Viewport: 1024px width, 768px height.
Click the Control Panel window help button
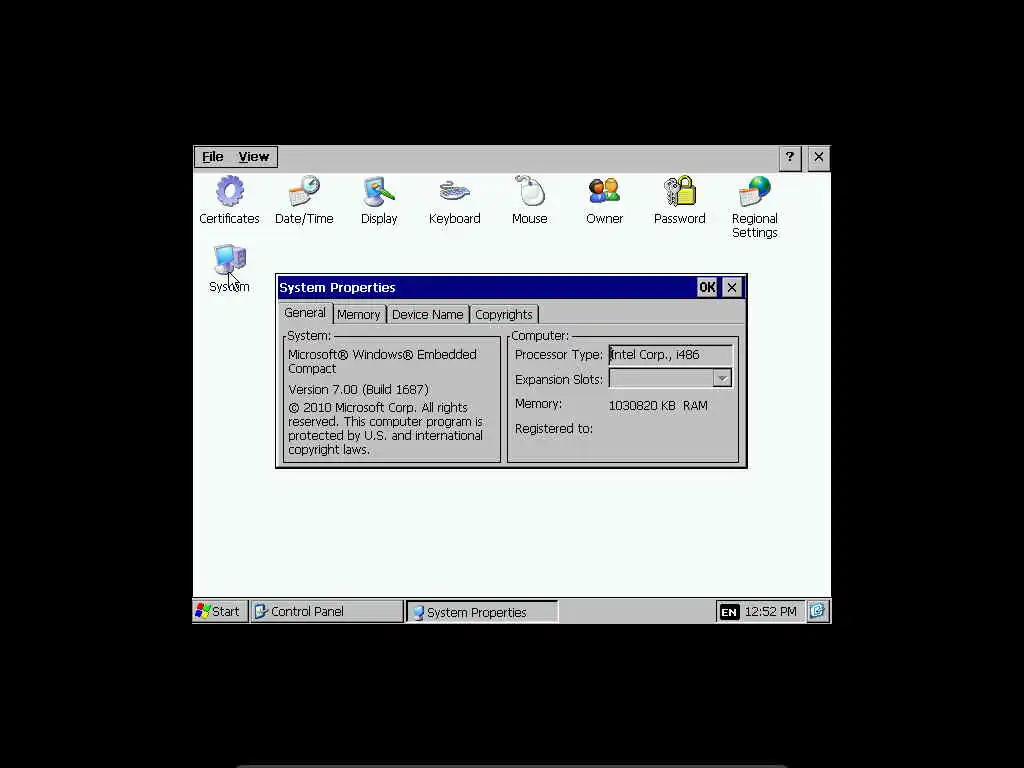point(790,157)
